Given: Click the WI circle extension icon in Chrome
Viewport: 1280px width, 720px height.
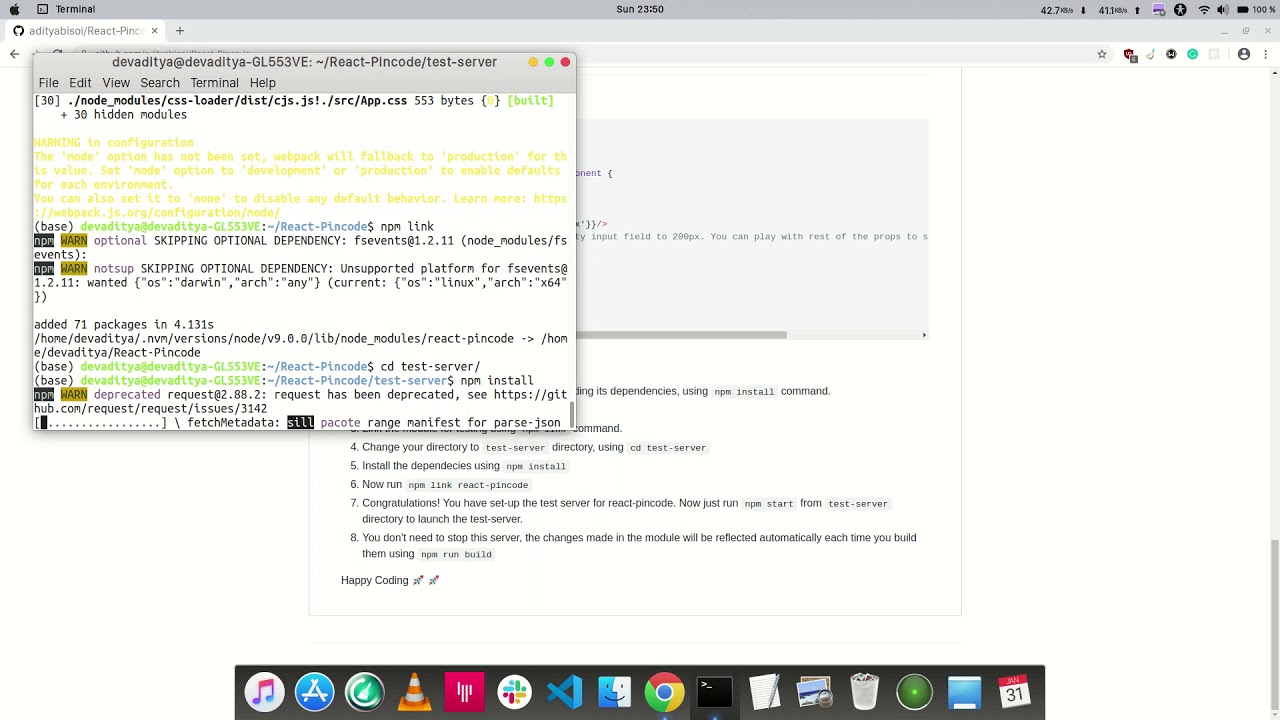Looking at the screenshot, I should click(x=1171, y=54).
